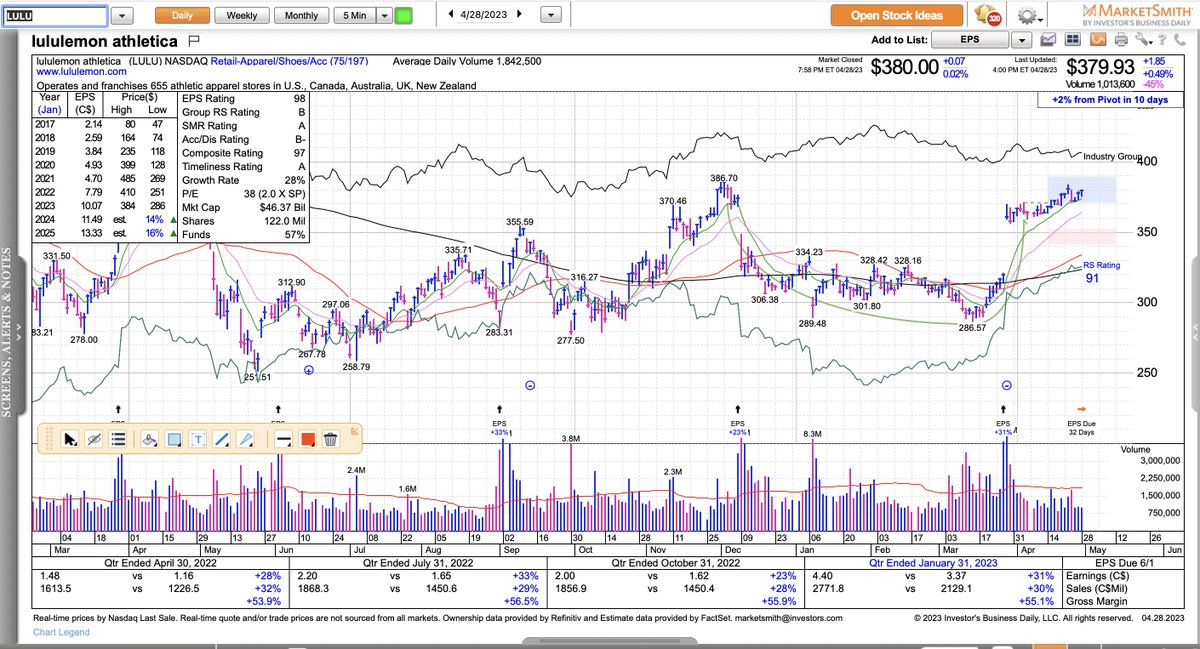Click the Open Stock Ideas button
This screenshot has height=649, width=1200.
(897, 16)
